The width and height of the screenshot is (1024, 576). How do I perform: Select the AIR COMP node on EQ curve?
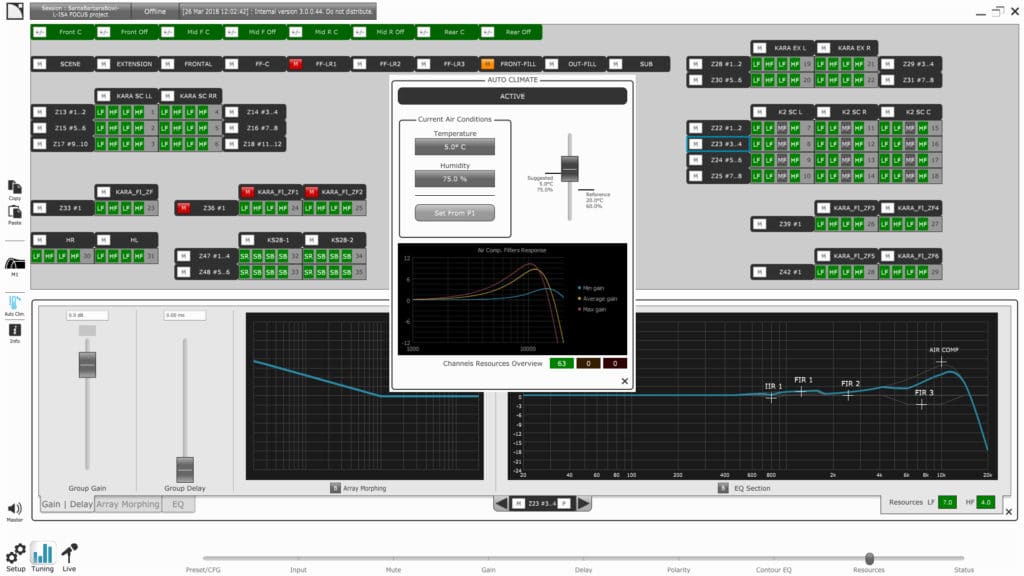941,361
